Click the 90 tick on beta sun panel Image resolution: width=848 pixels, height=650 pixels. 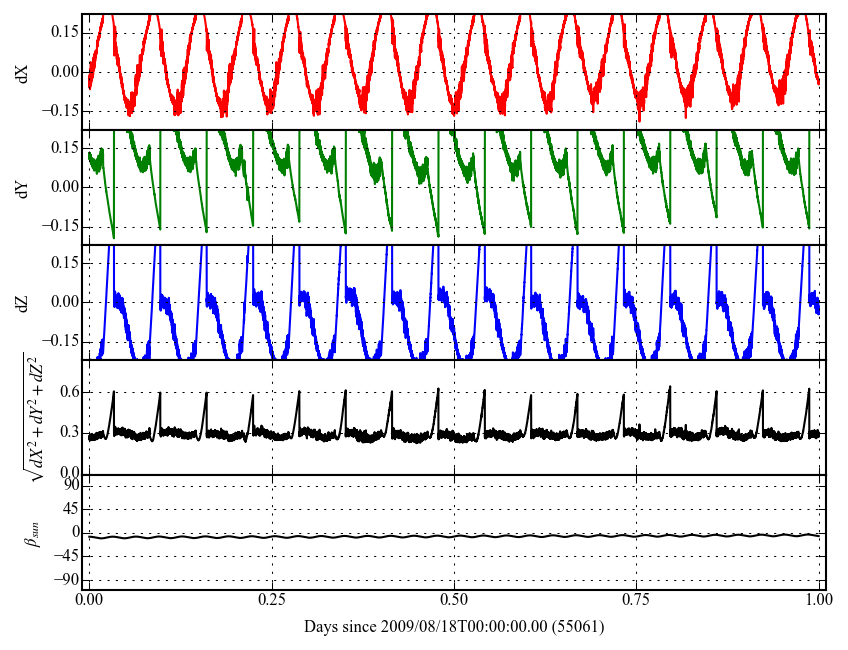coord(71,485)
